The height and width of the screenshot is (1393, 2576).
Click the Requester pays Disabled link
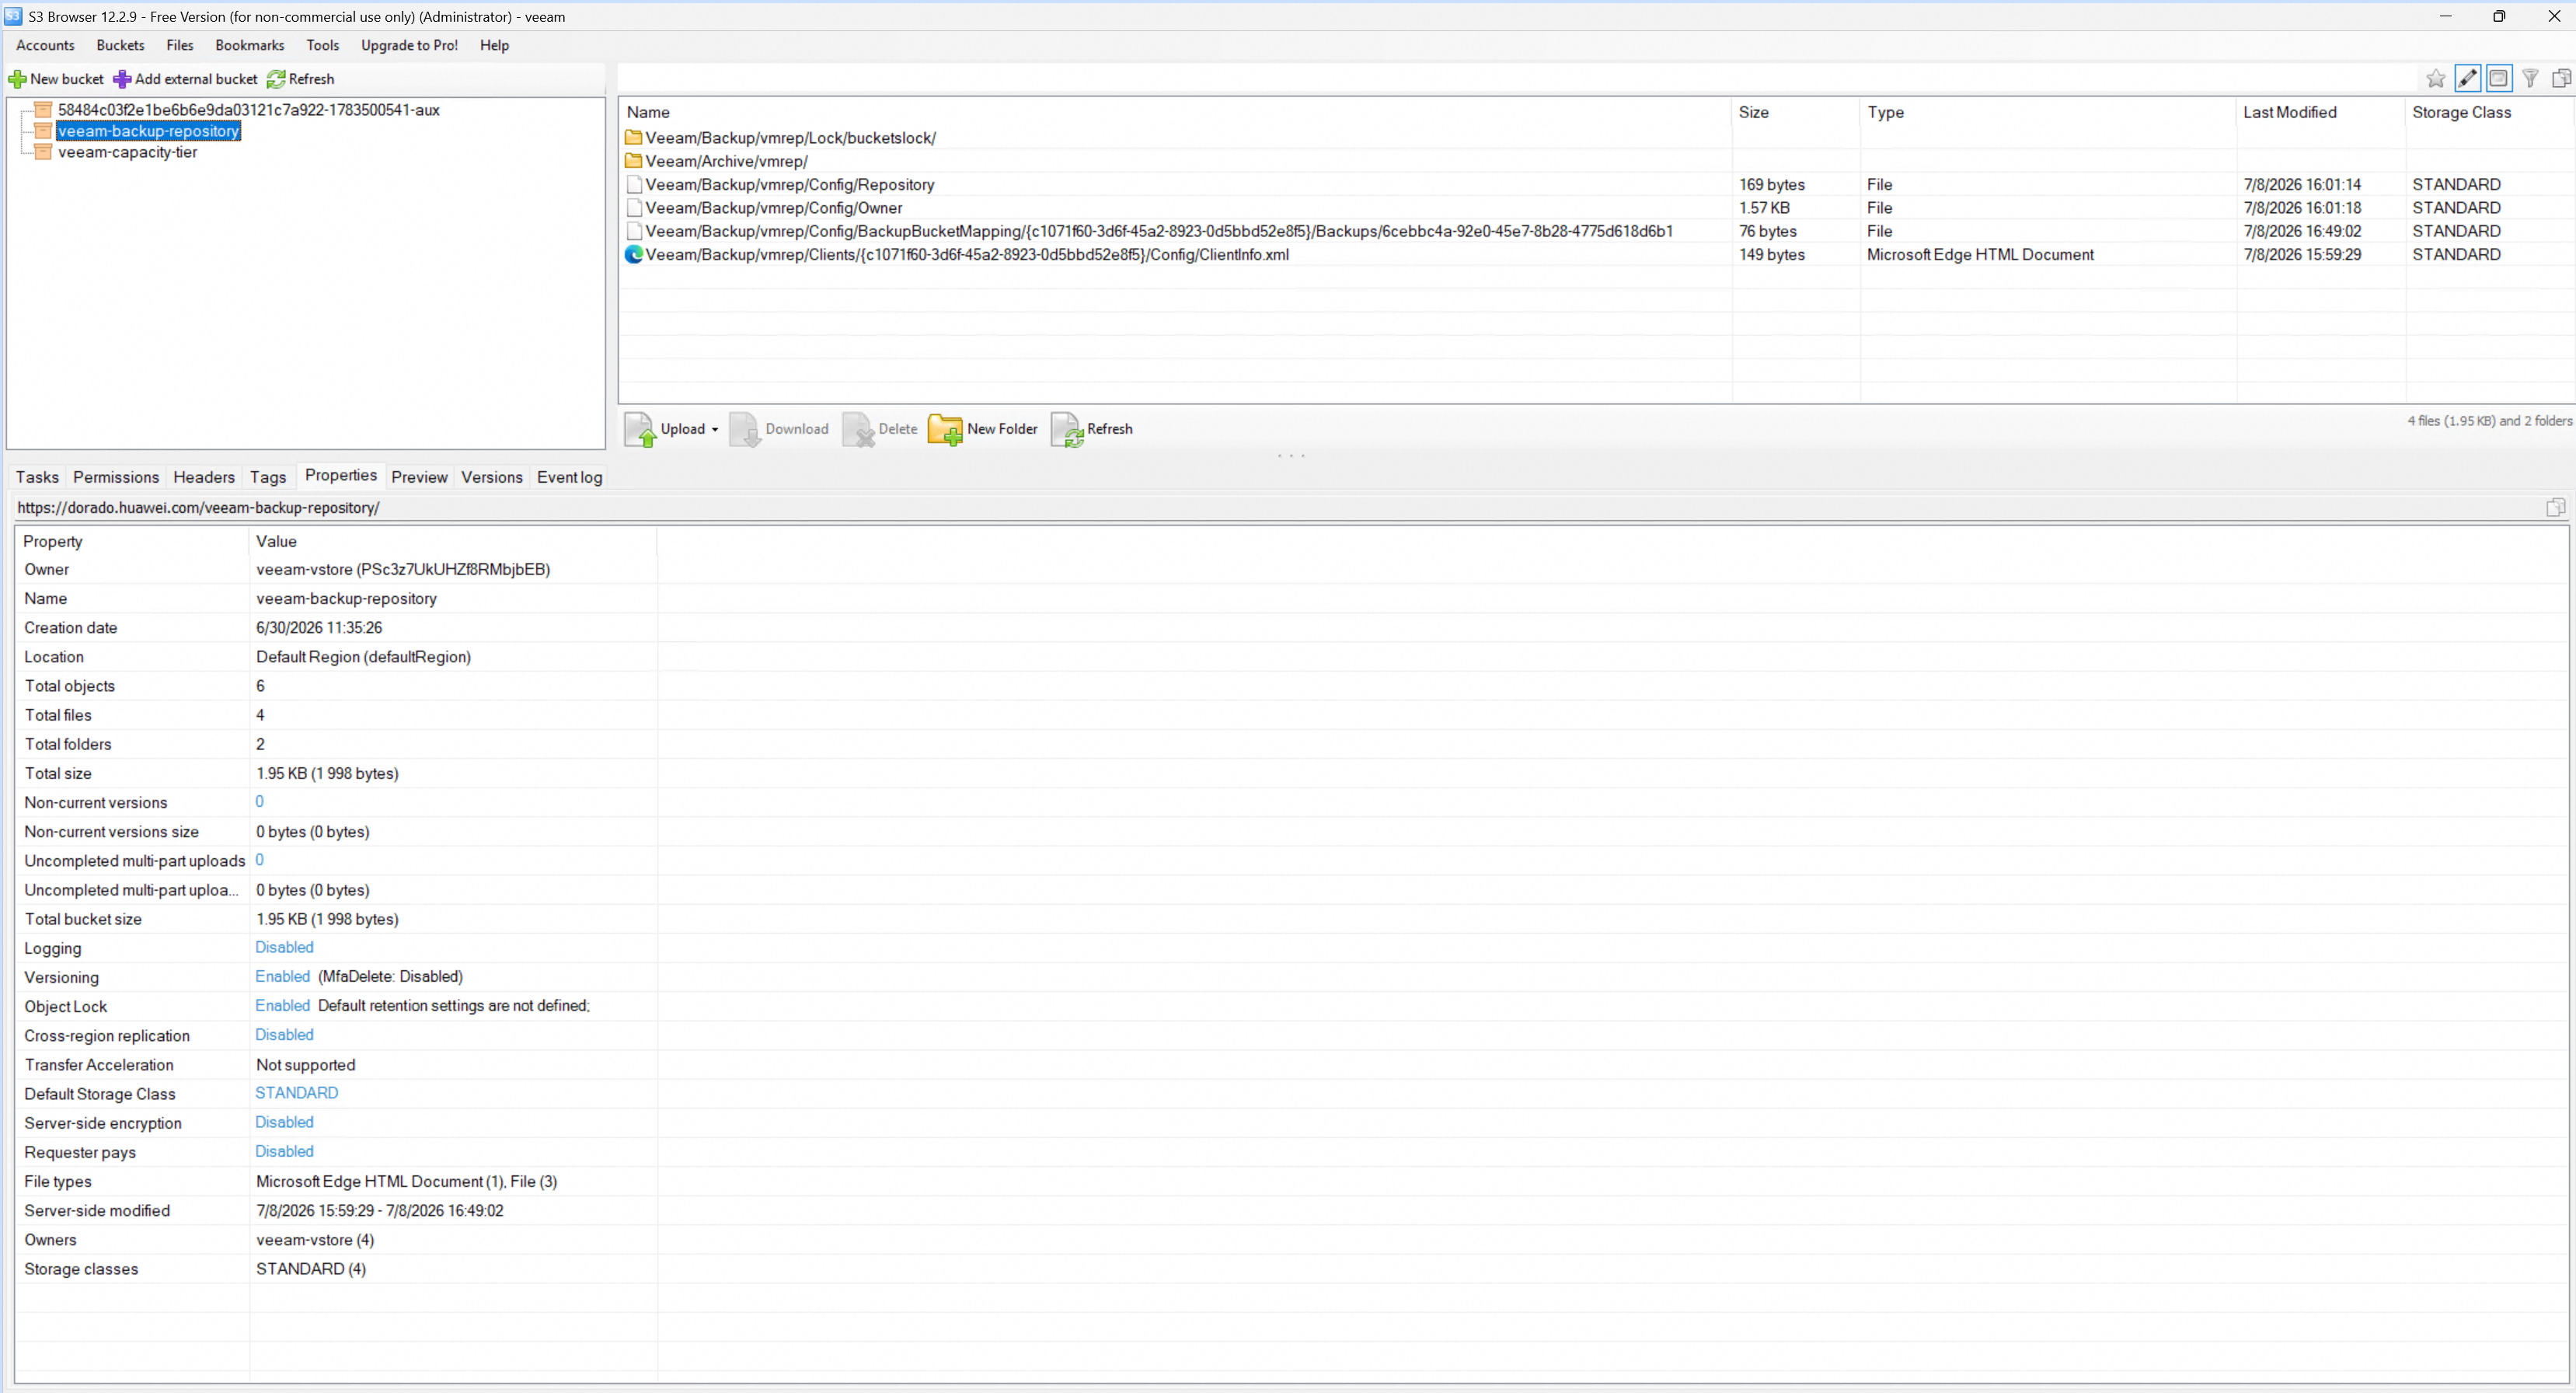284,1151
